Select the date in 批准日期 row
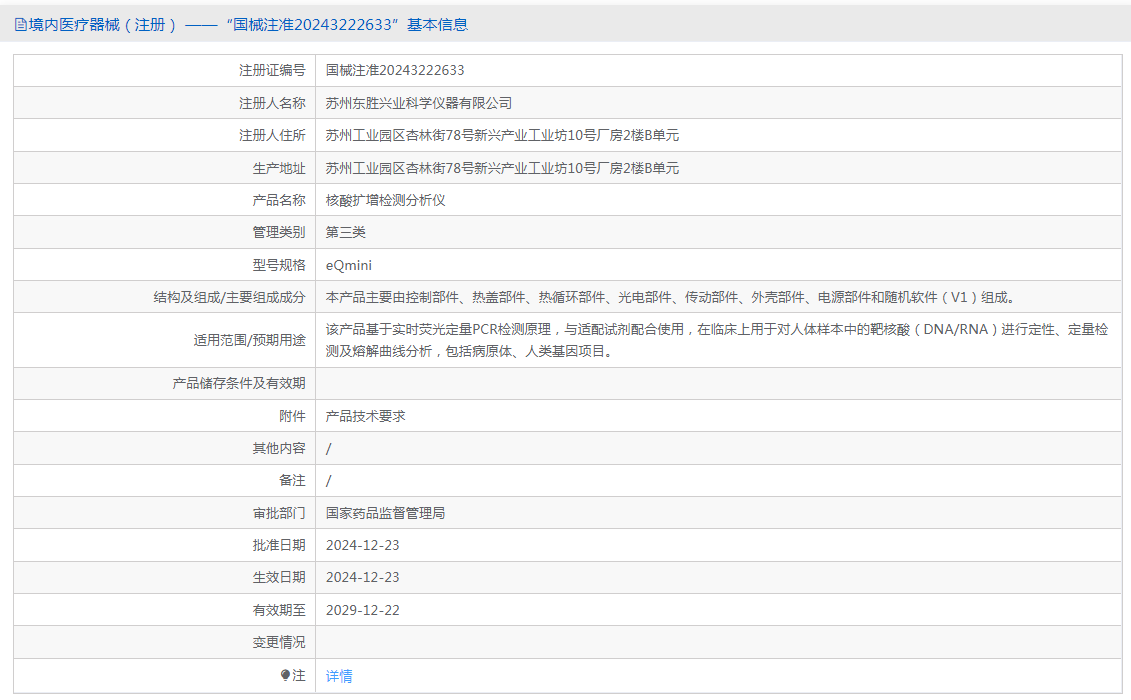 [x=362, y=545]
